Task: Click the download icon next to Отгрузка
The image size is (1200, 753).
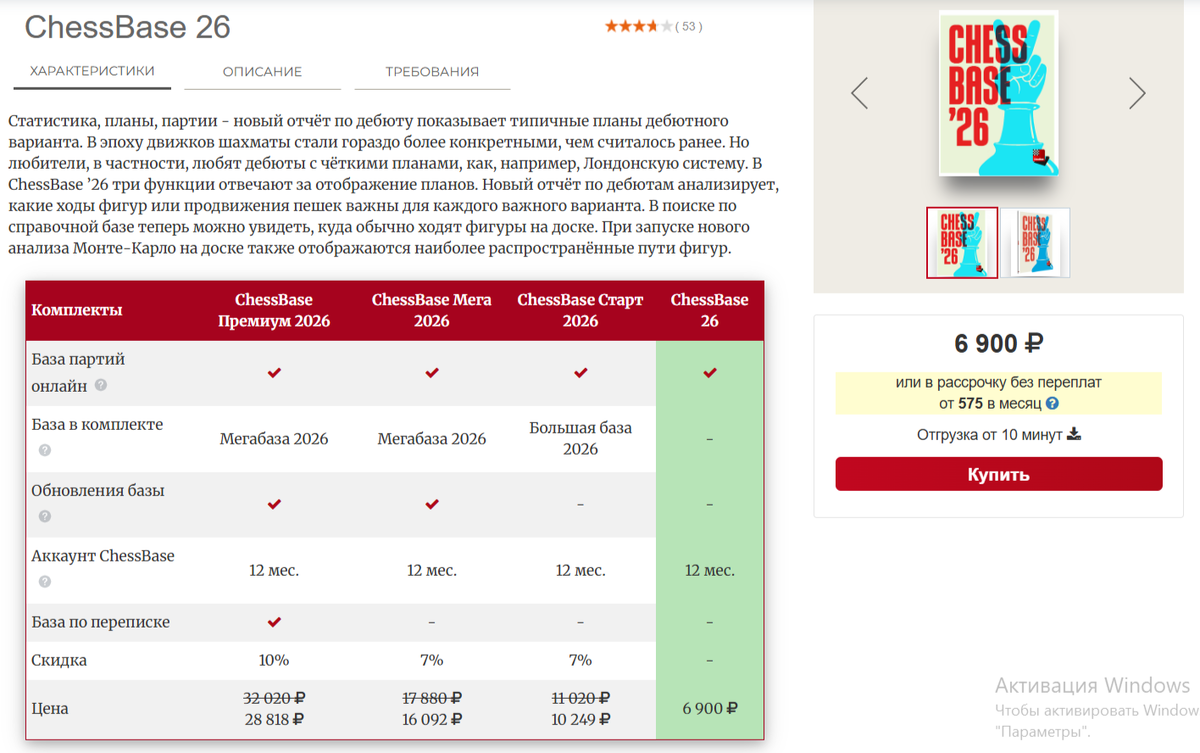Action: [1074, 434]
